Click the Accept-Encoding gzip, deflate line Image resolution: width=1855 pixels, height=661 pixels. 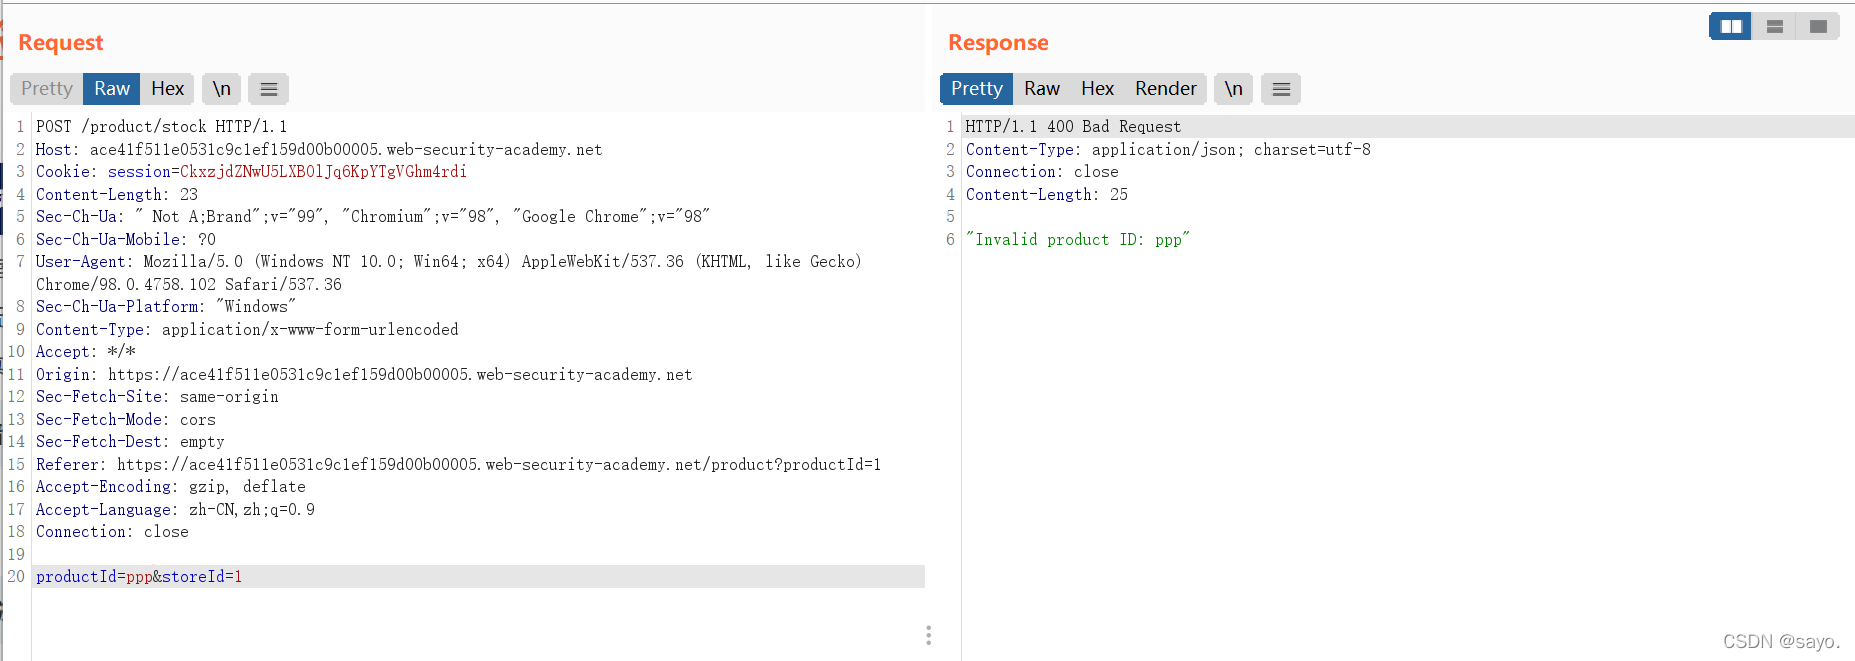click(171, 487)
